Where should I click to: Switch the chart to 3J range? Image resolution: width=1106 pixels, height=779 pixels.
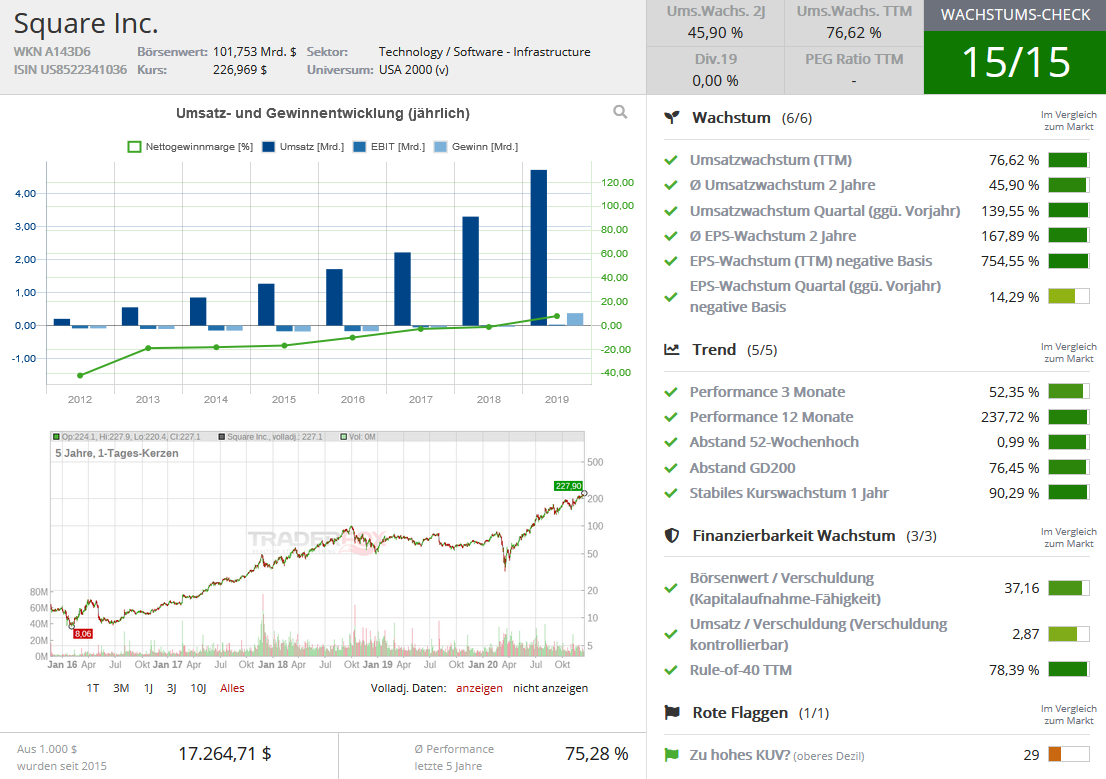(171, 688)
